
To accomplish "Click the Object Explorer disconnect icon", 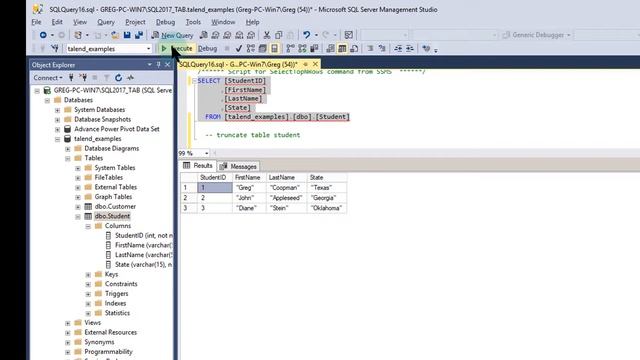I will pos(83,78).
